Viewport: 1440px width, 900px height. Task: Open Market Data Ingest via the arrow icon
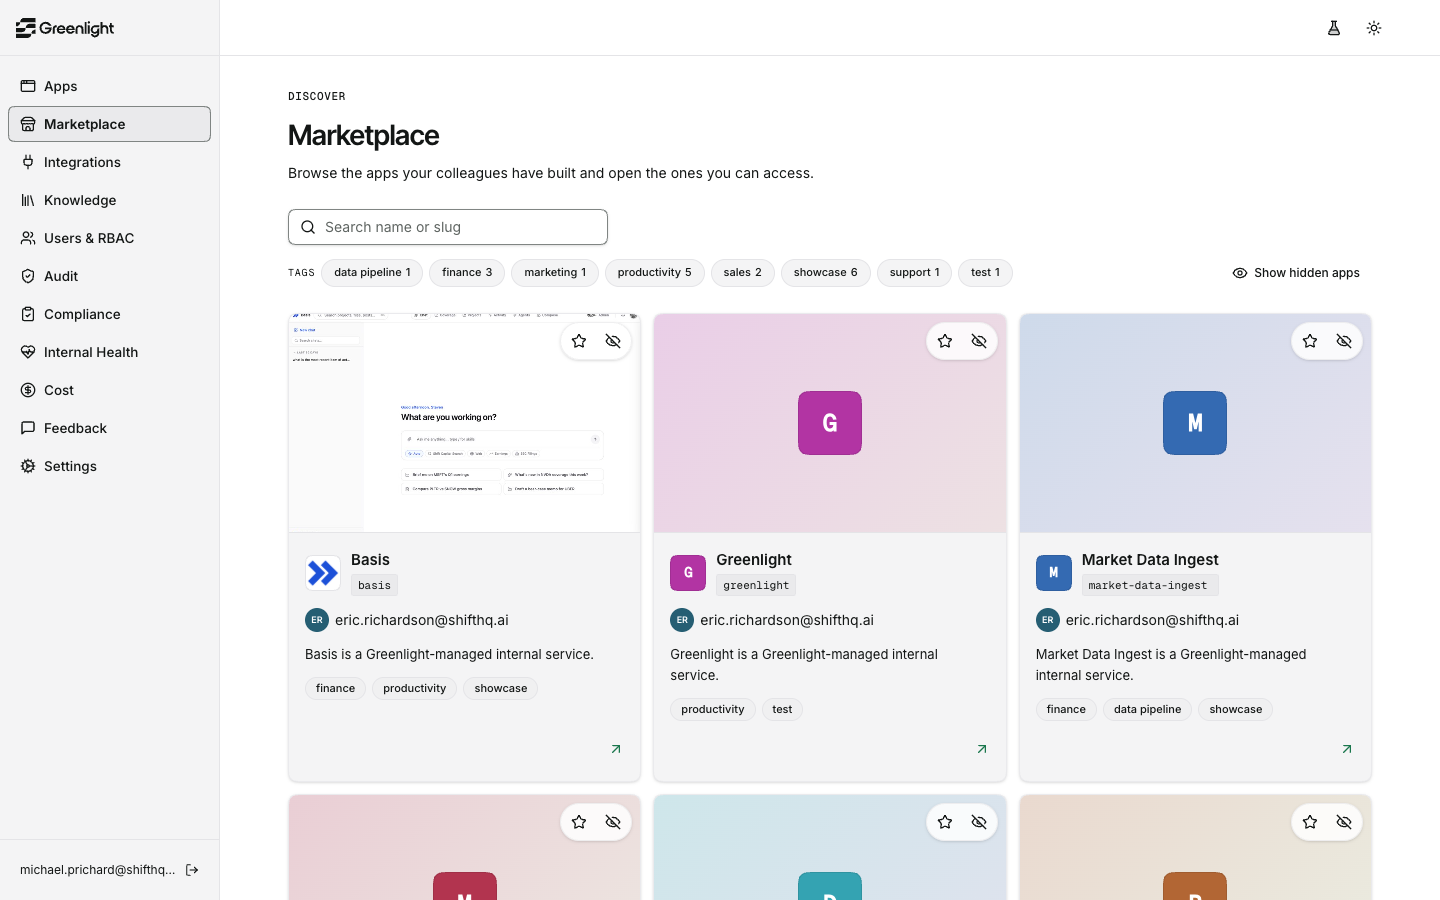click(1347, 749)
